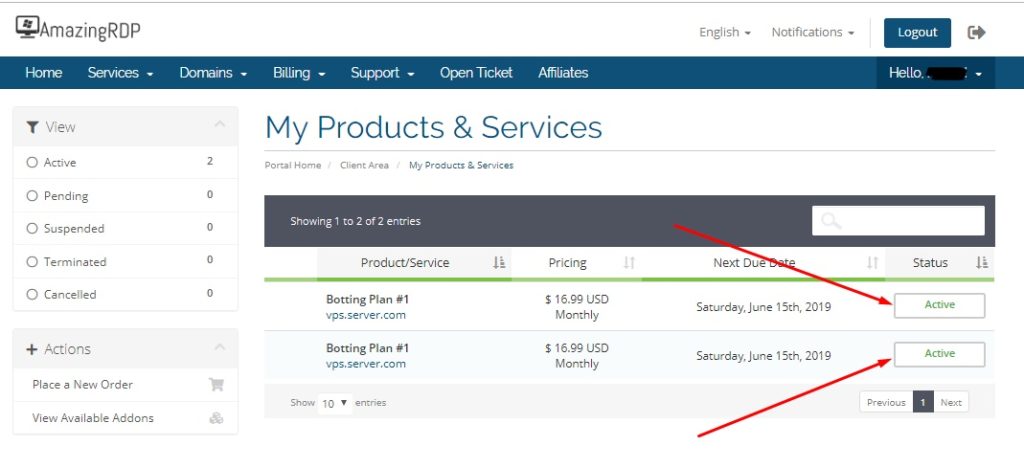Open the English language dropdown
The image size is (1024, 468).
[725, 32]
